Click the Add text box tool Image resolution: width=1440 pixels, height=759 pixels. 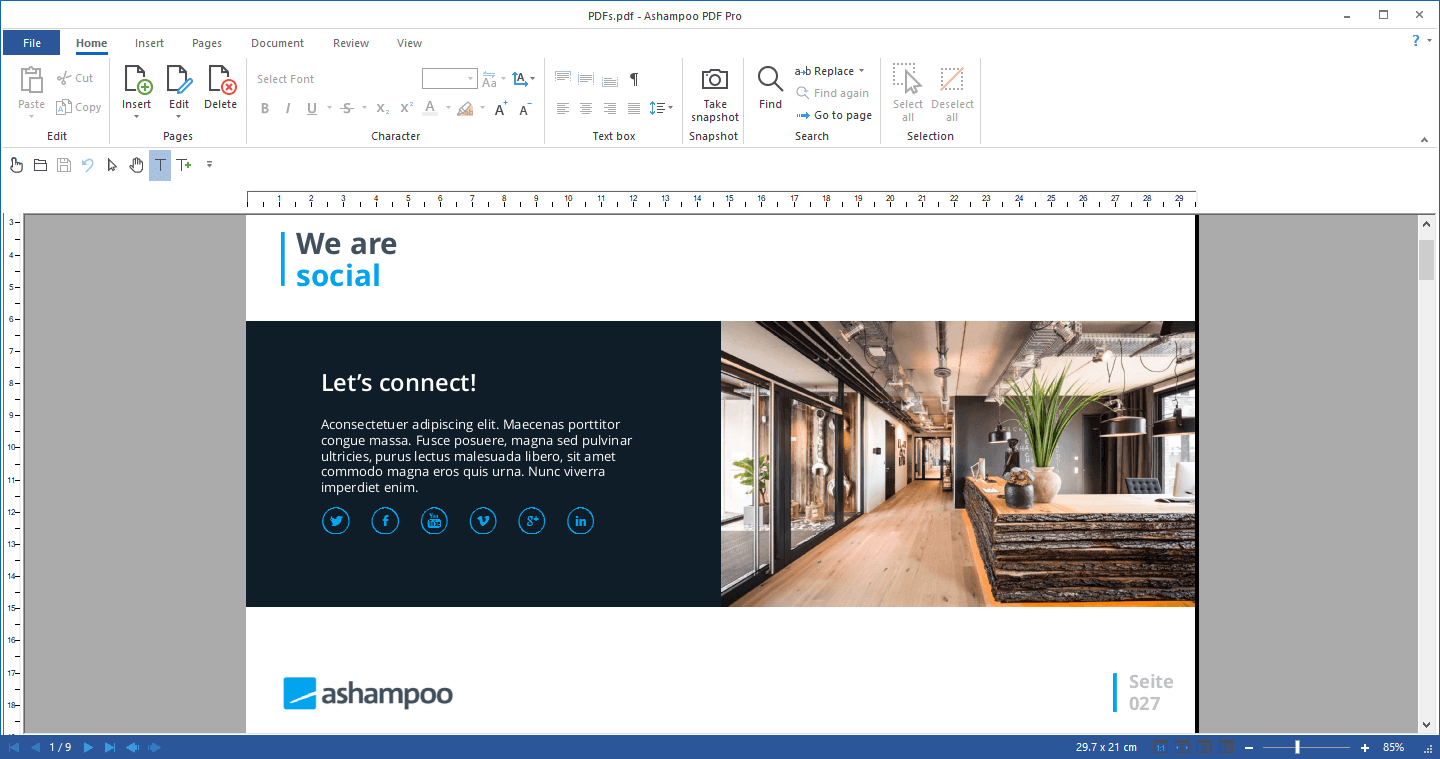point(183,165)
